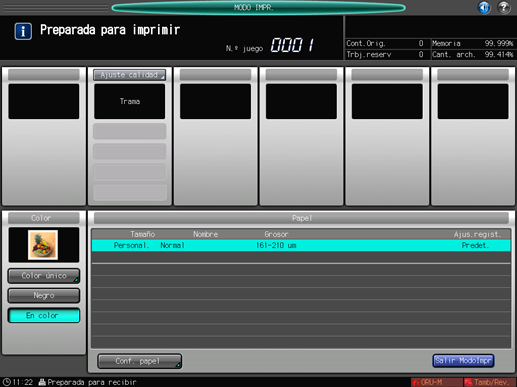517x387 pixels.
Task: Click the Trbj.reserv counter value
Action: pyautogui.click(x=421, y=54)
